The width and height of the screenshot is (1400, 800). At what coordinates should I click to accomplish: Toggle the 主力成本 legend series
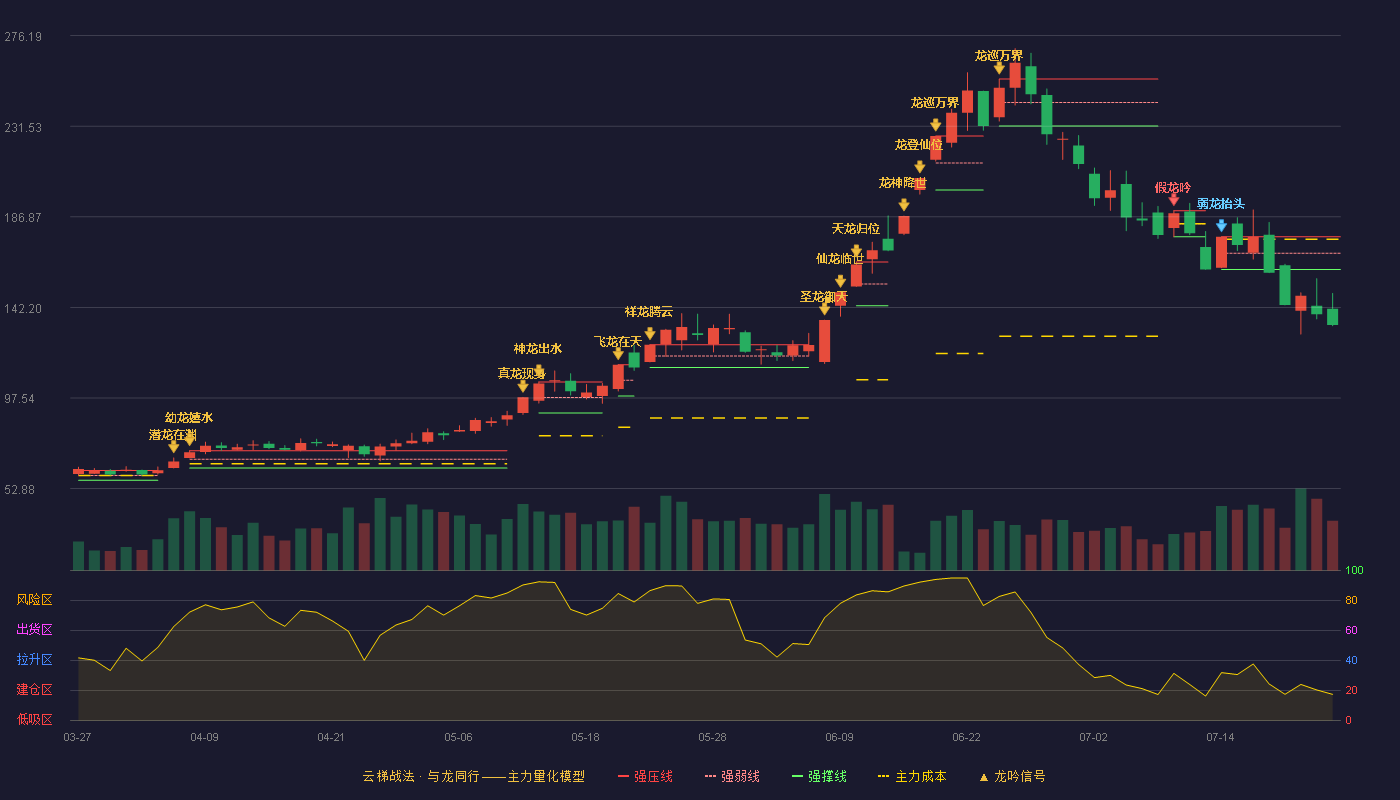pyautogui.click(x=912, y=776)
